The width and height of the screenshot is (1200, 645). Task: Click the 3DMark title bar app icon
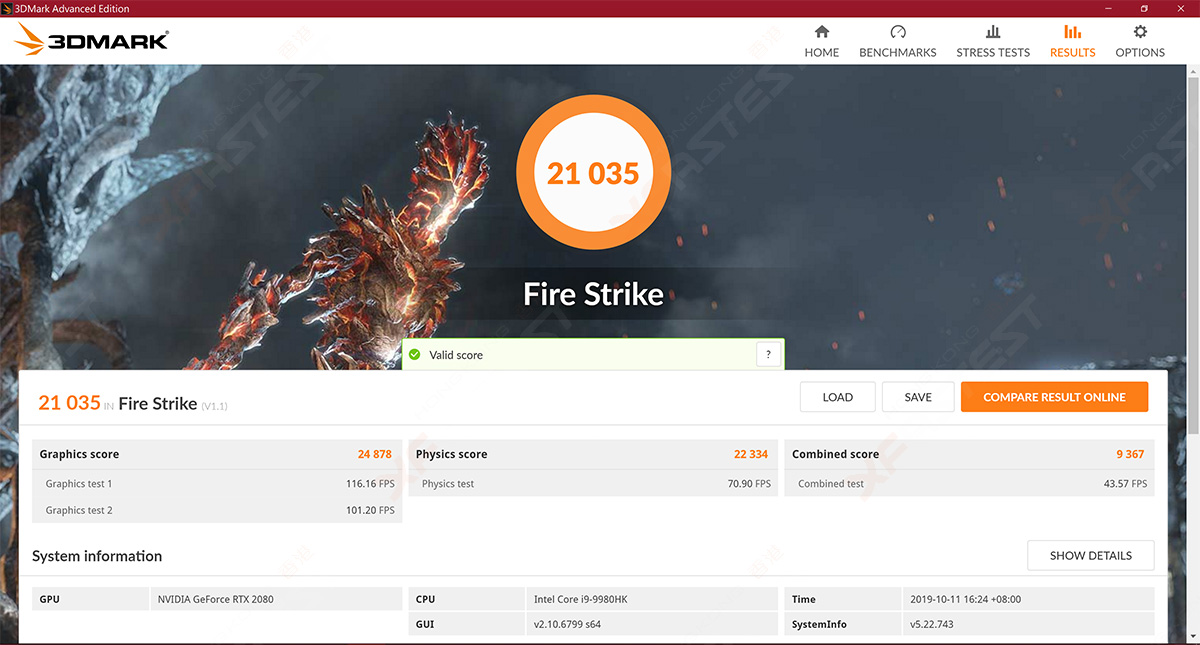pos(8,9)
